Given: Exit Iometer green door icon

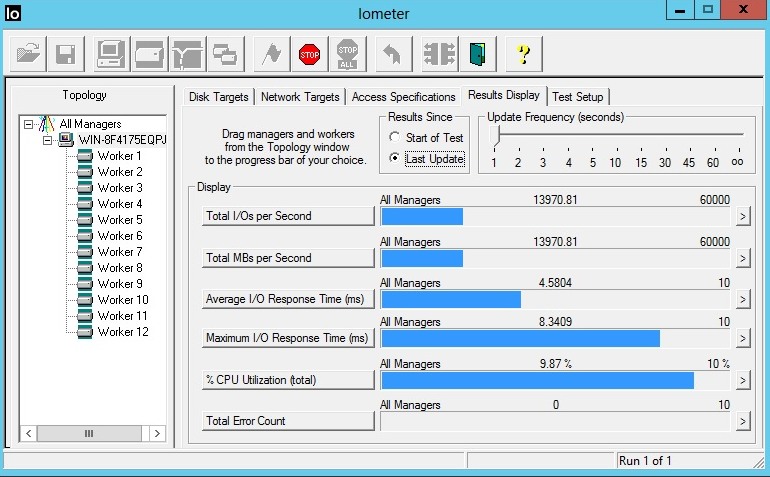Looking at the screenshot, I should tap(478, 54).
